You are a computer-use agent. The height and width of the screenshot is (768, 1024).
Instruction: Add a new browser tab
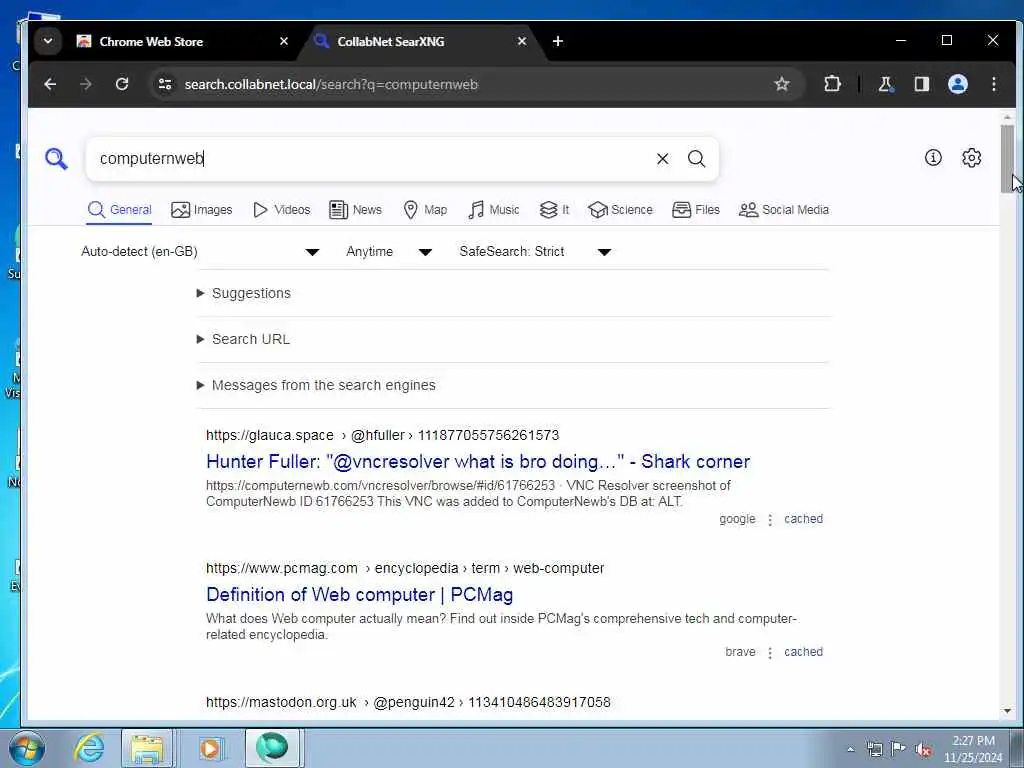558,41
